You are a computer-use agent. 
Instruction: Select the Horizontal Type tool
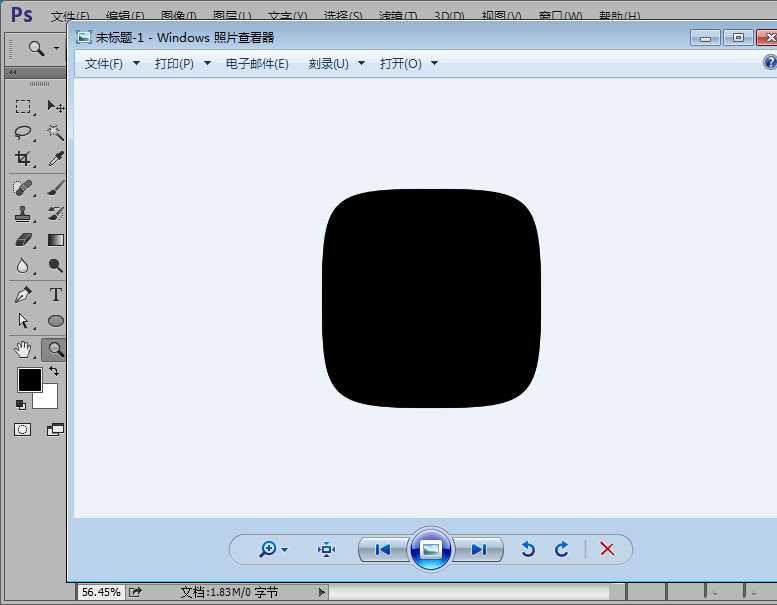click(x=56, y=295)
